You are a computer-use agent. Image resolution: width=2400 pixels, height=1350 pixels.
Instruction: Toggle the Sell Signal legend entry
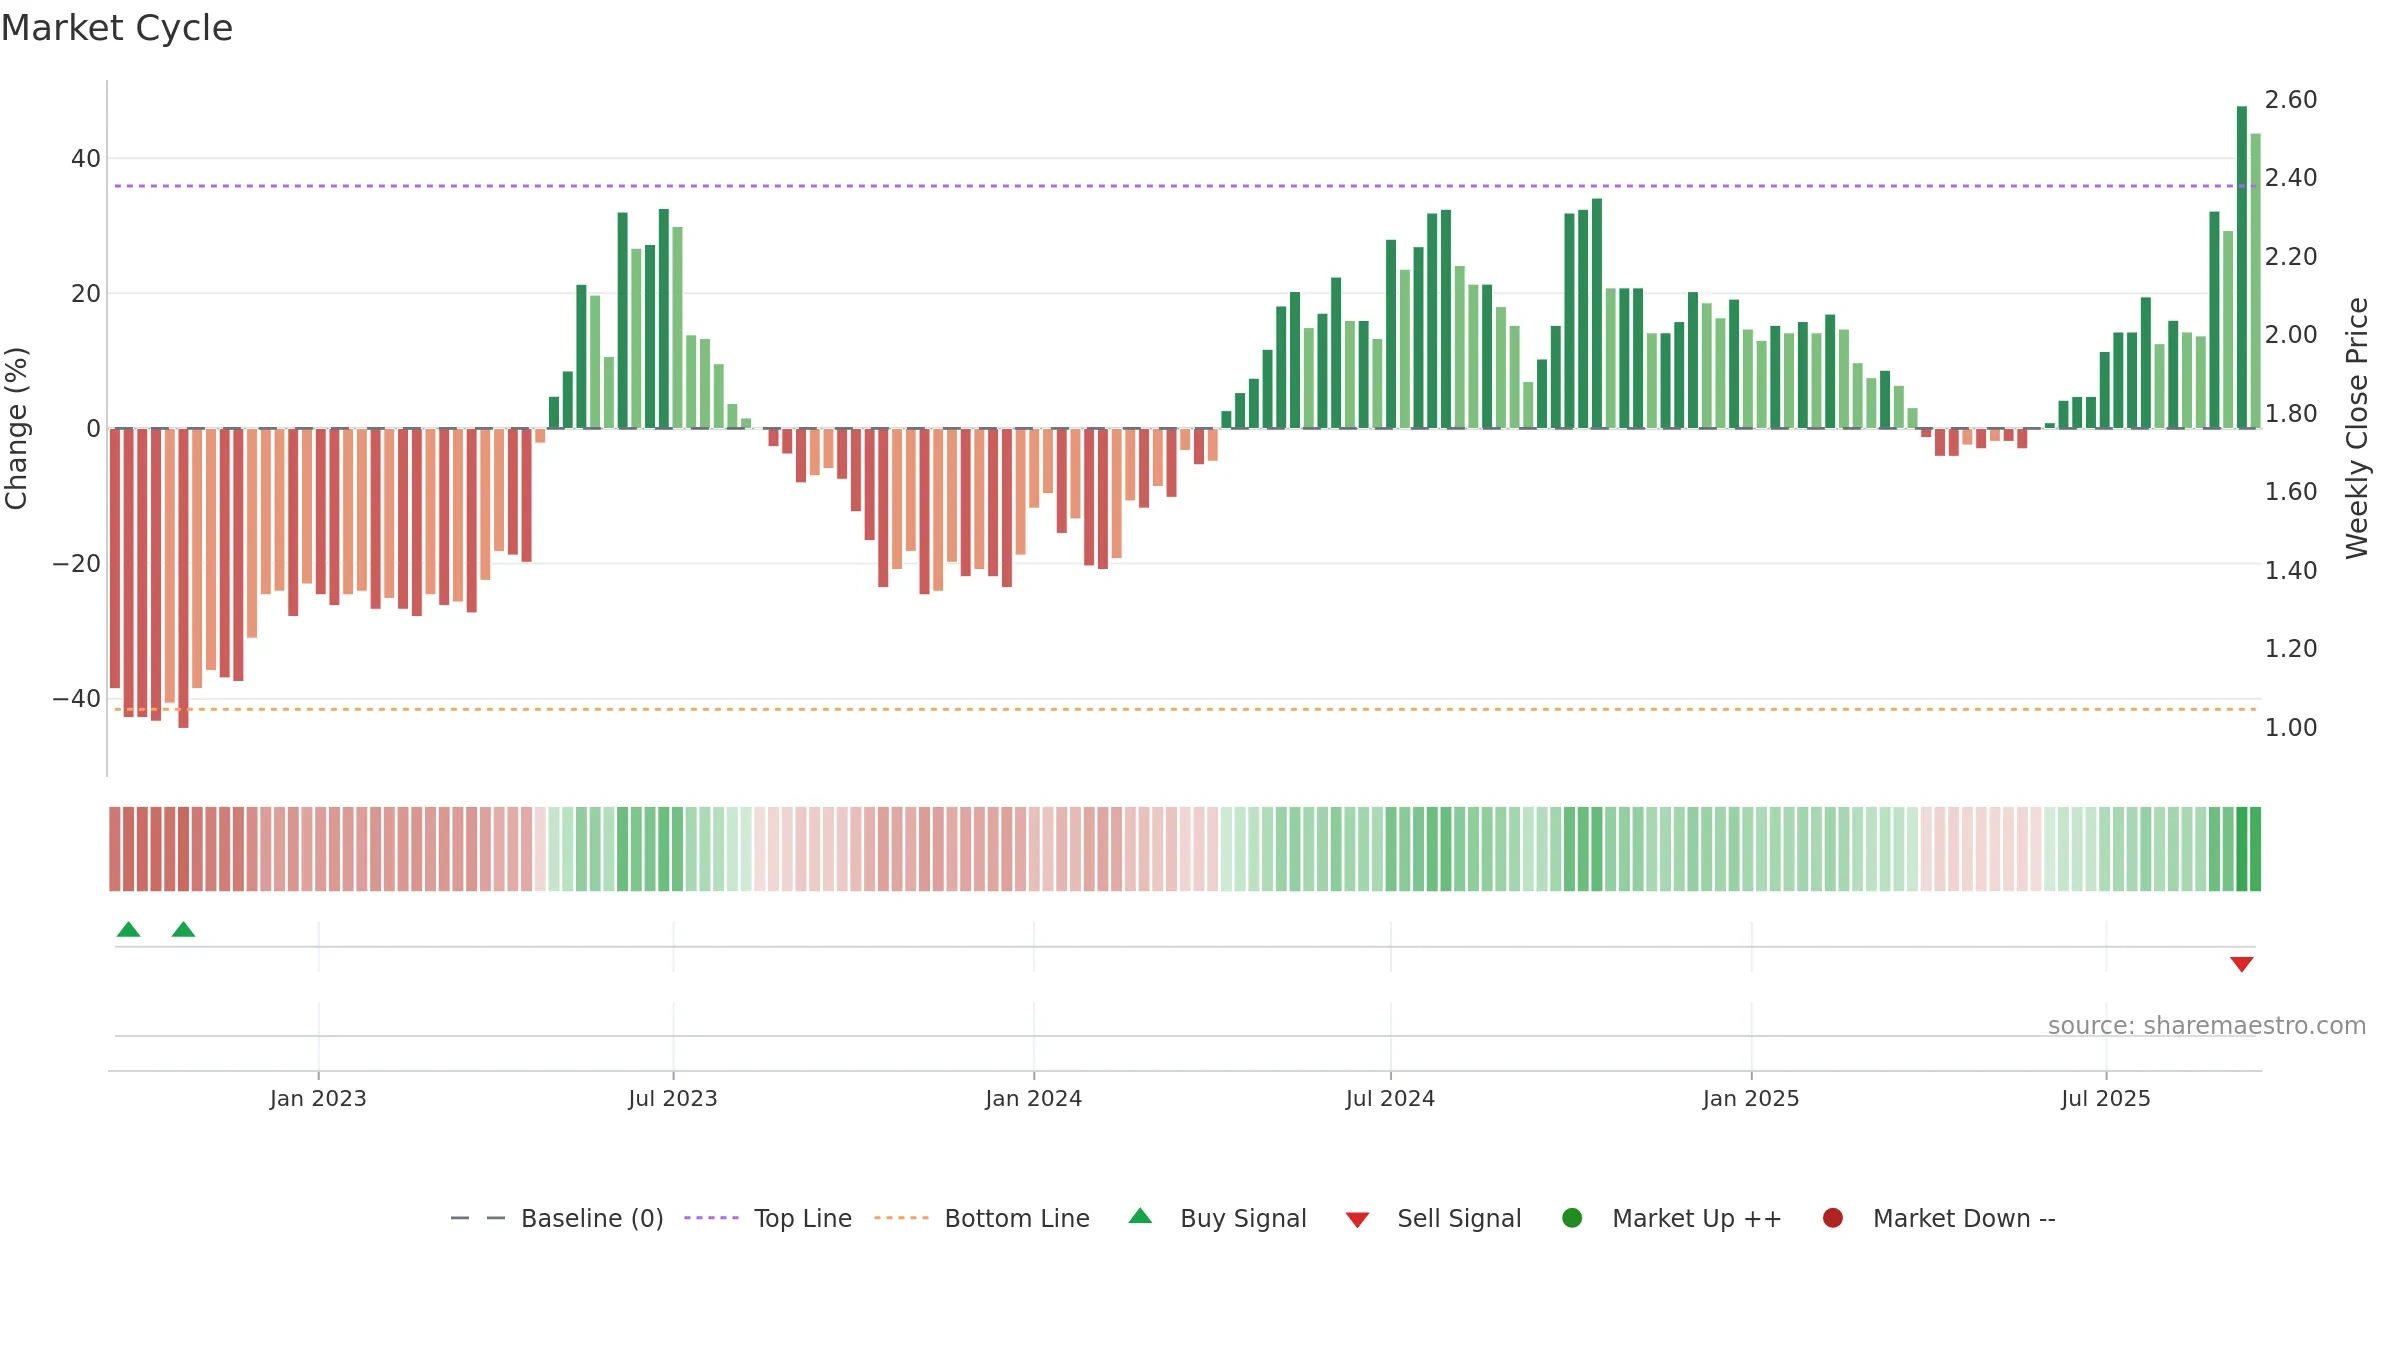pyautogui.click(x=1433, y=1218)
